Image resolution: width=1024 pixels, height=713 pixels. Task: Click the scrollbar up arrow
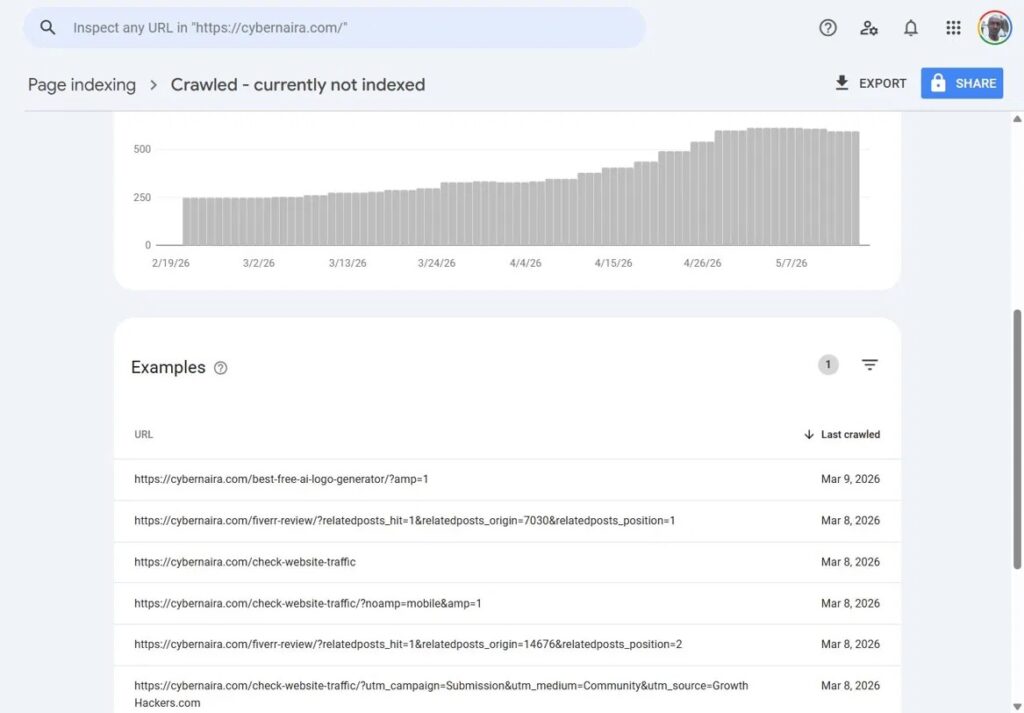click(1017, 119)
